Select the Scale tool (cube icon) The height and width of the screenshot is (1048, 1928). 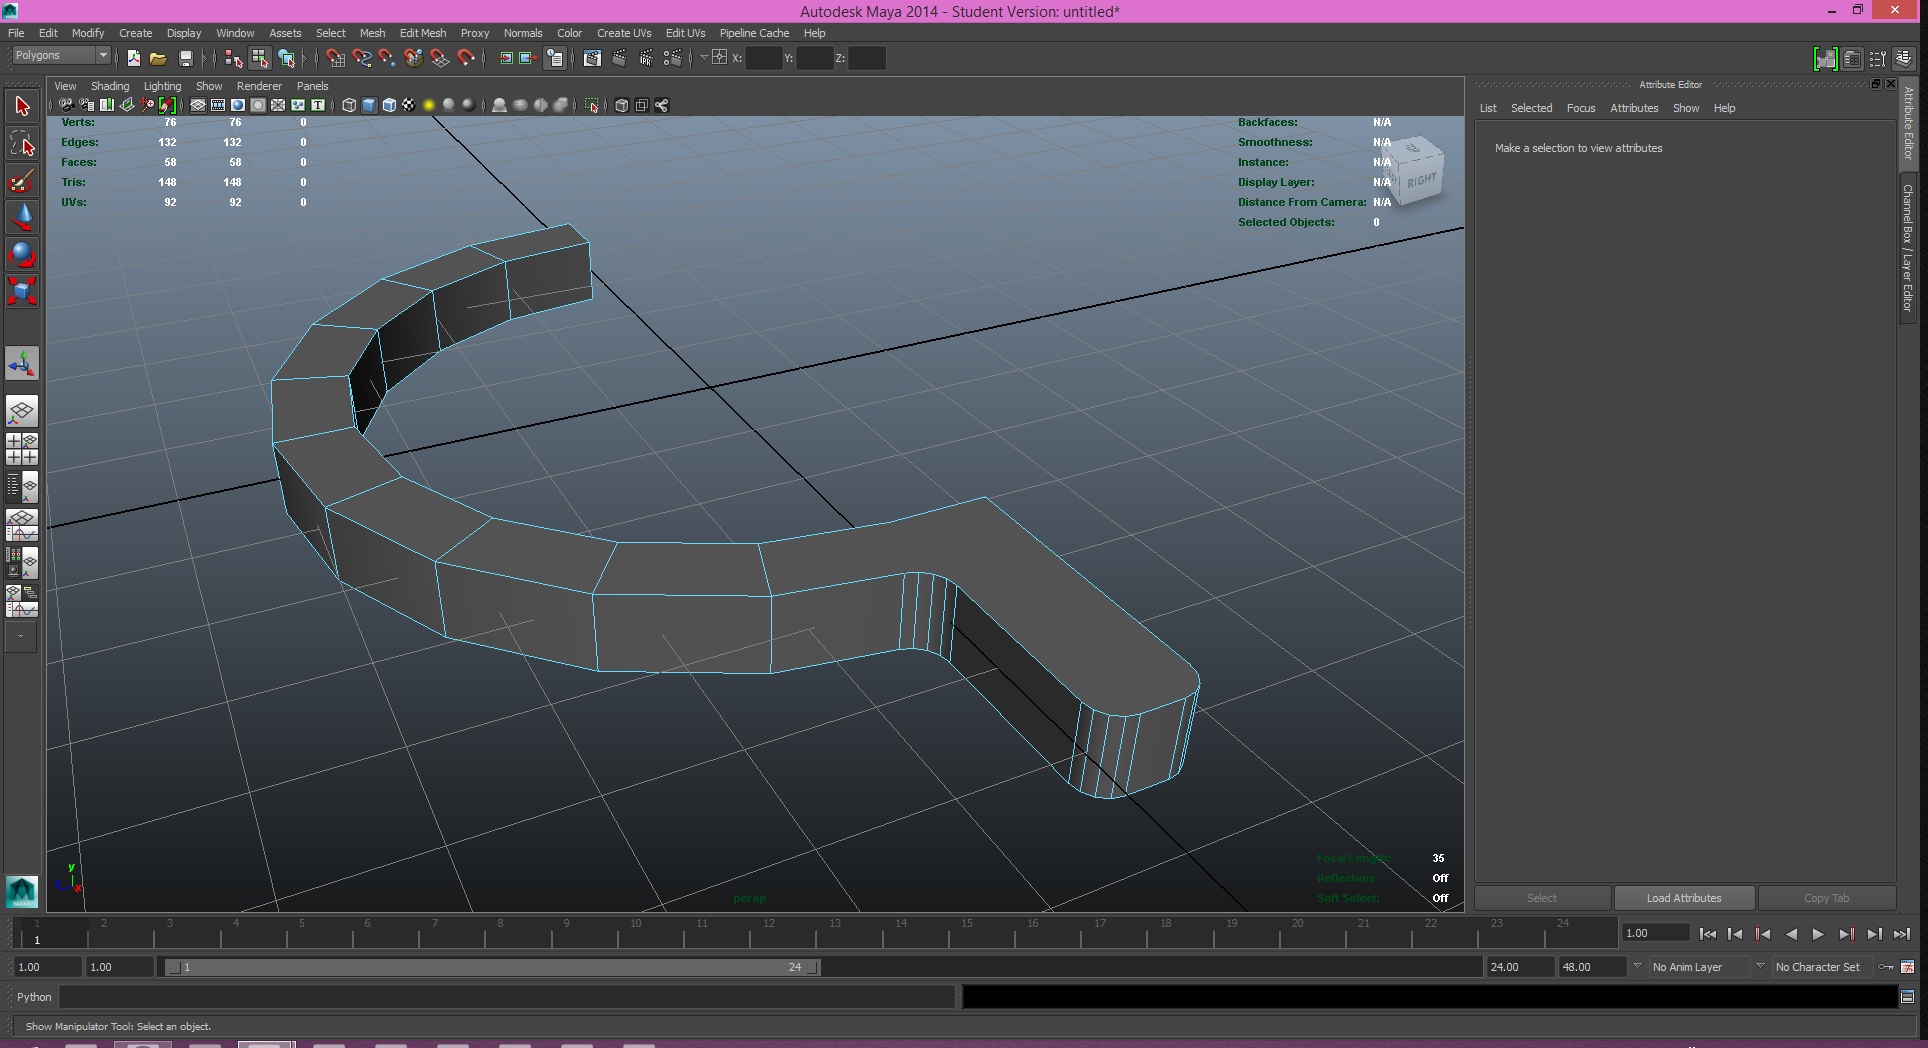pyautogui.click(x=22, y=291)
